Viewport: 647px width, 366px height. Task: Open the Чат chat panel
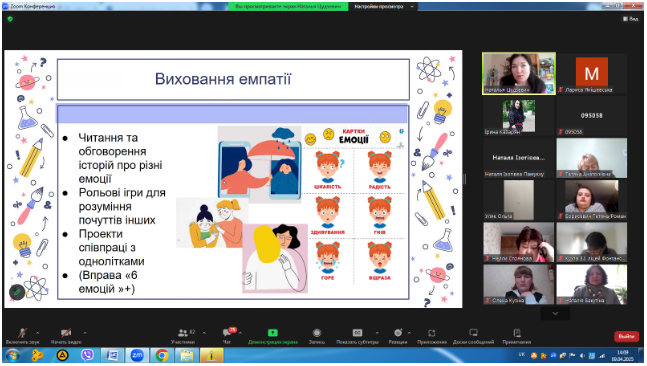tap(227, 335)
